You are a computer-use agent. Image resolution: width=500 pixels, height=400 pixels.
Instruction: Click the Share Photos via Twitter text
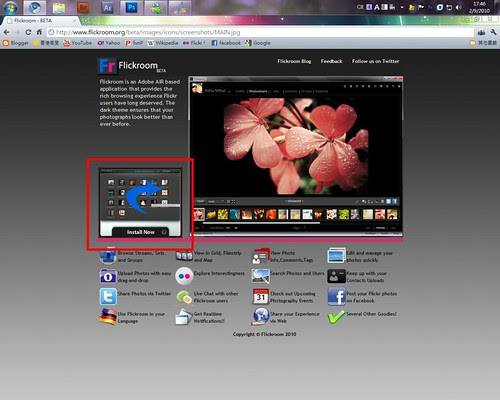(x=144, y=294)
